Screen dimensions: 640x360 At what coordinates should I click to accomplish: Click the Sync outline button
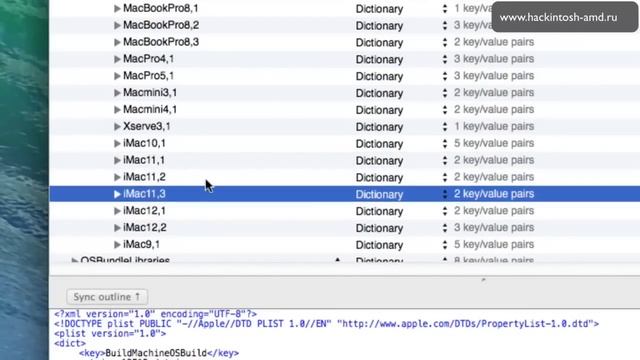click(107, 297)
